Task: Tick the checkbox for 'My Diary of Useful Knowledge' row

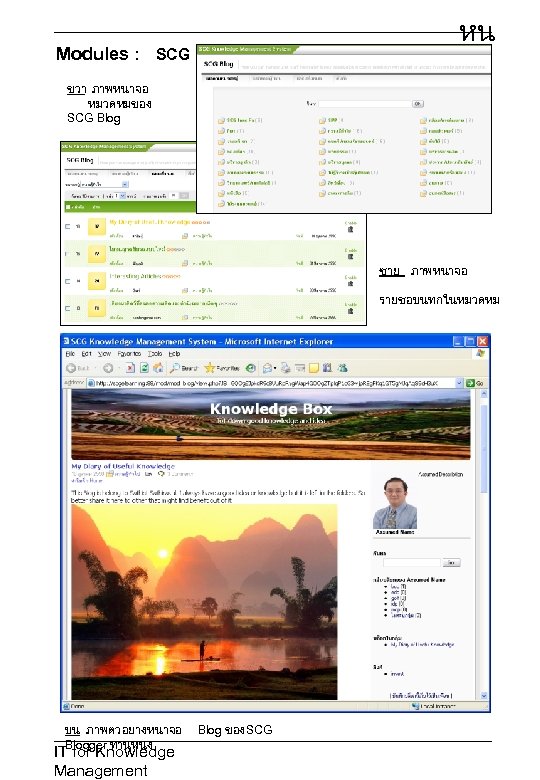Action: (68, 226)
